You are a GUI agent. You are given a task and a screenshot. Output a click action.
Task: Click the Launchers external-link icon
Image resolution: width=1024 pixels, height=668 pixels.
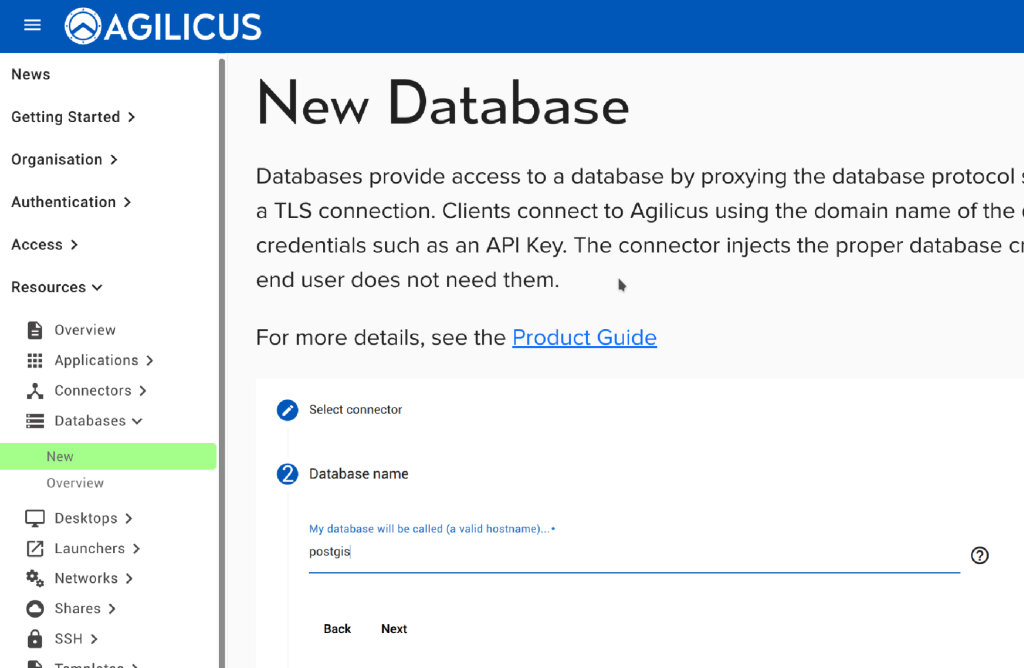(x=35, y=548)
